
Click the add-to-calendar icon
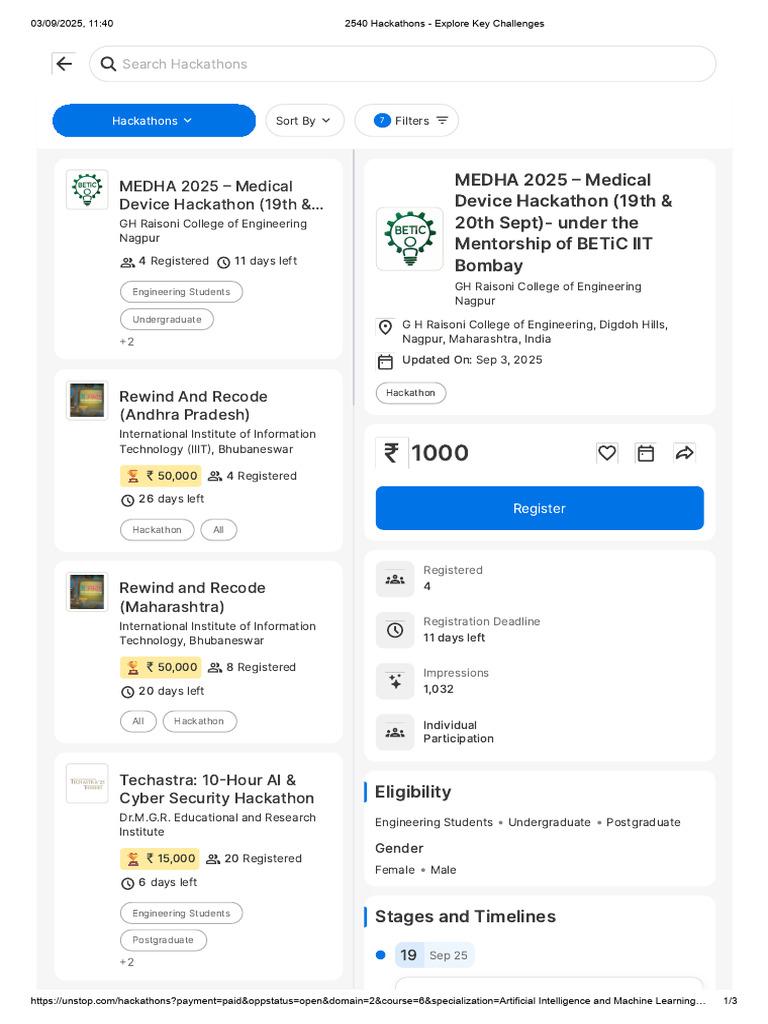[x=646, y=453]
